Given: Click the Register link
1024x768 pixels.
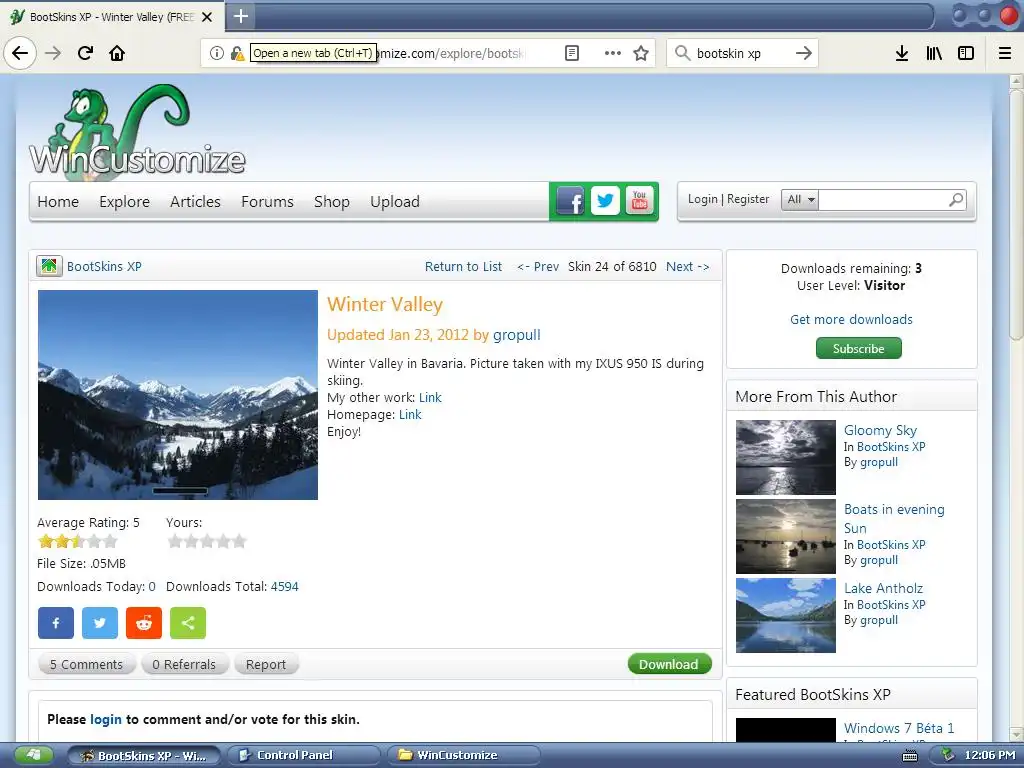Looking at the screenshot, I should [748, 199].
